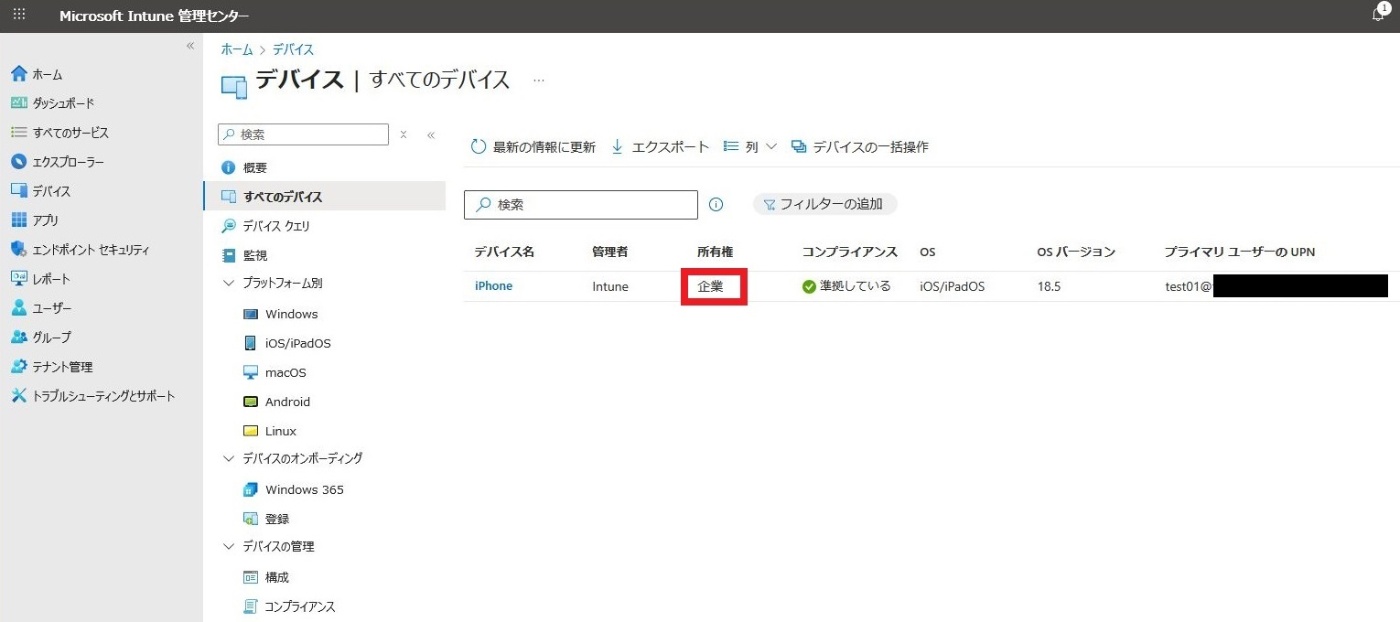
Task: Click the Intune 管理者 cell
Action: coord(610,286)
